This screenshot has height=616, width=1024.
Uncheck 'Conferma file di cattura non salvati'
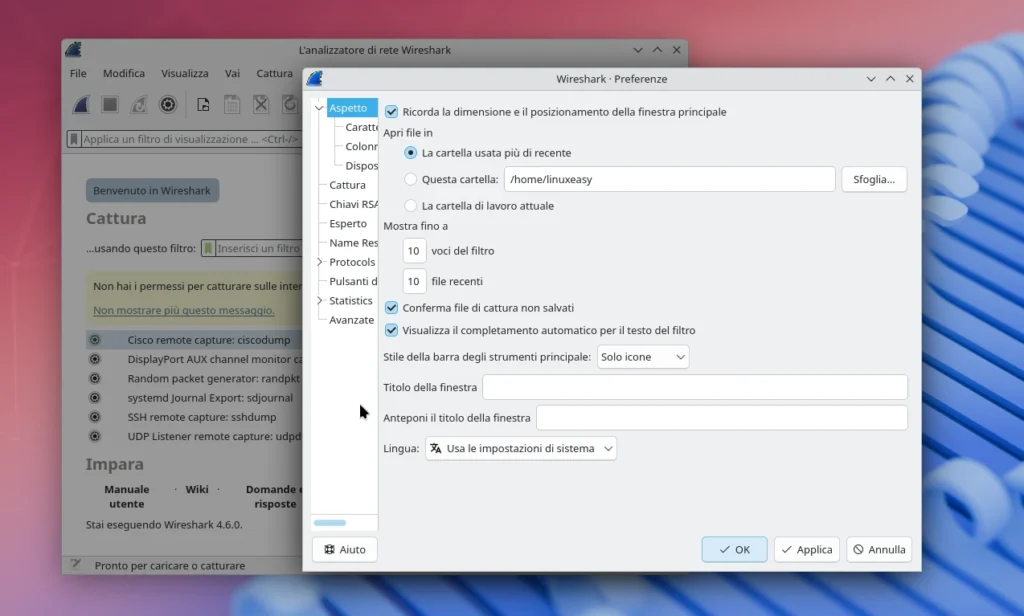coord(391,308)
